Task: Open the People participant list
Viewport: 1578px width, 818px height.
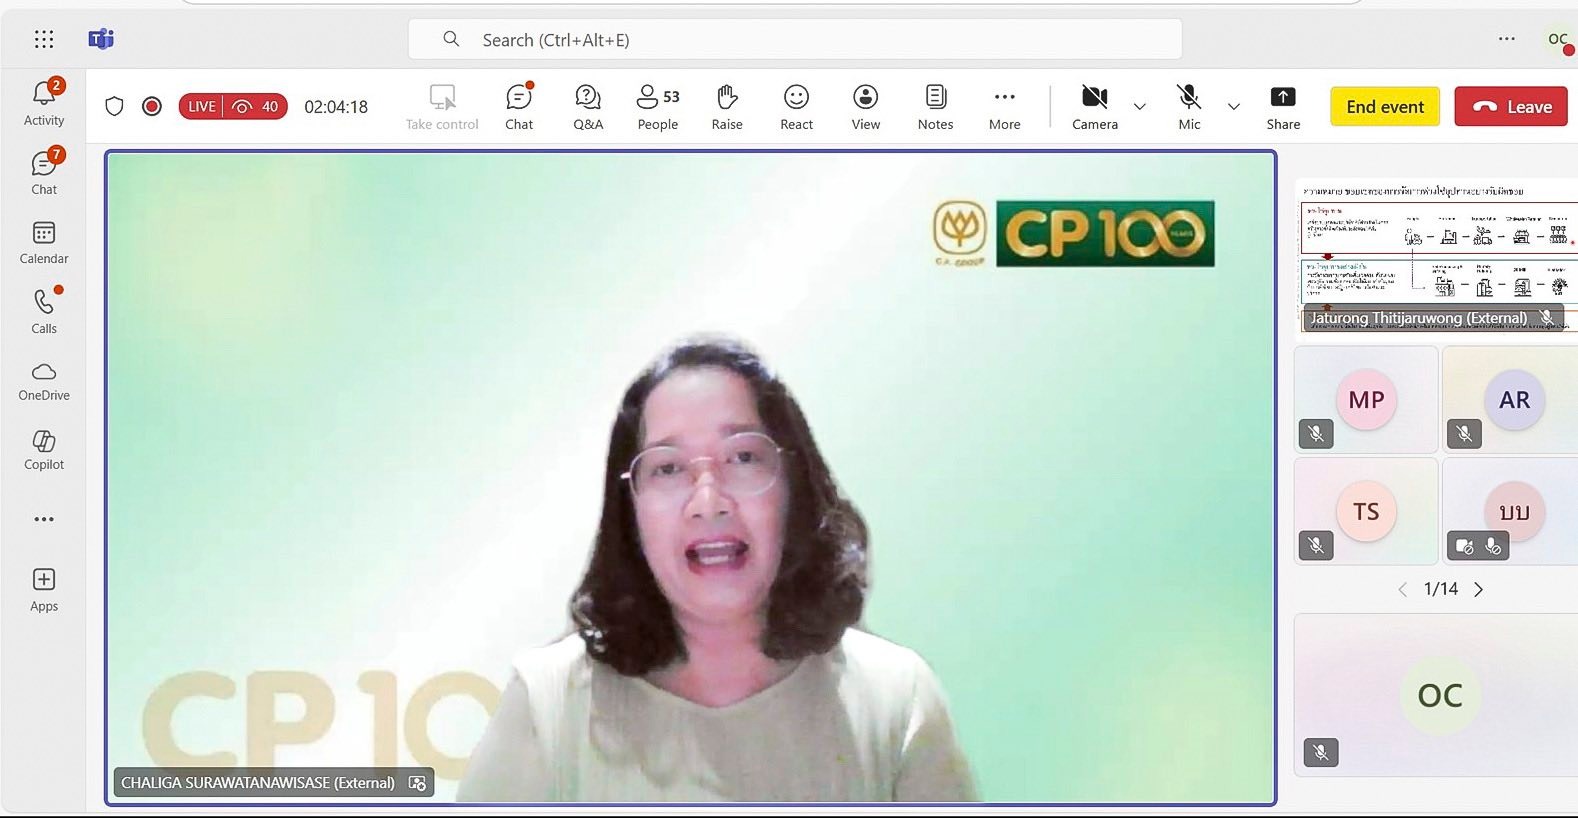Action: point(657,107)
